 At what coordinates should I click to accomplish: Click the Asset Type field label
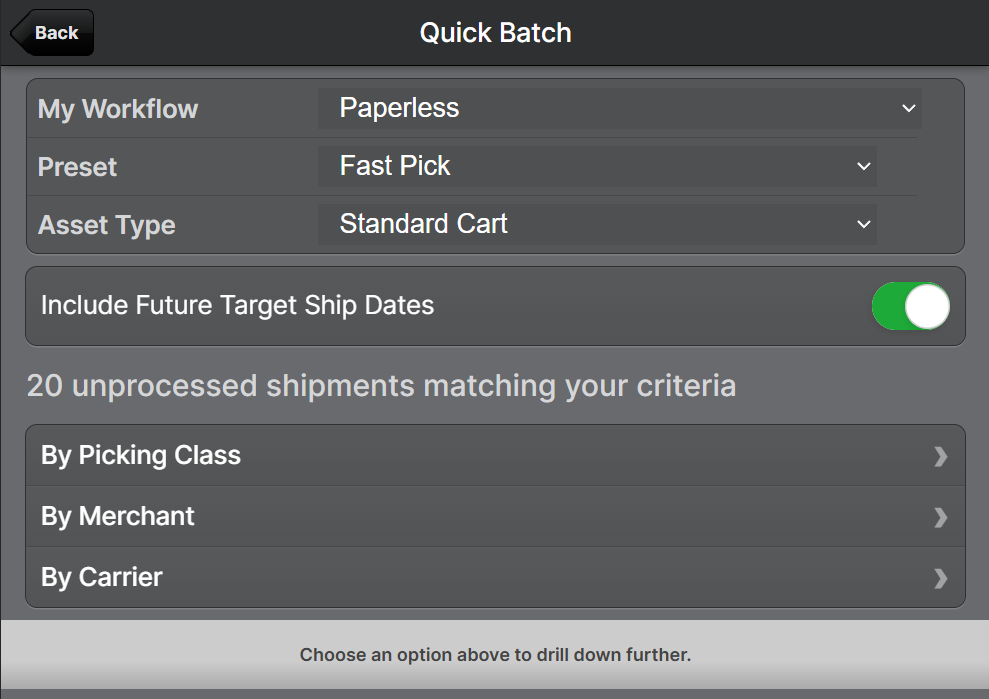(106, 225)
